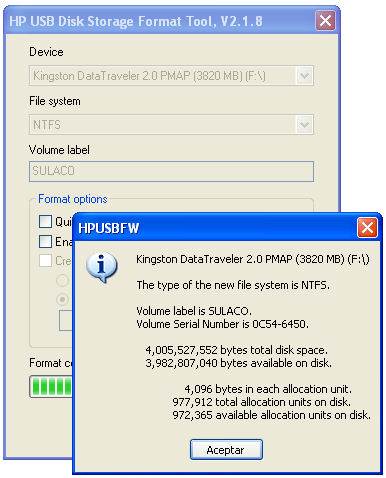Click the NTFS file system combo box
This screenshot has width=386, height=478.
click(x=171, y=125)
